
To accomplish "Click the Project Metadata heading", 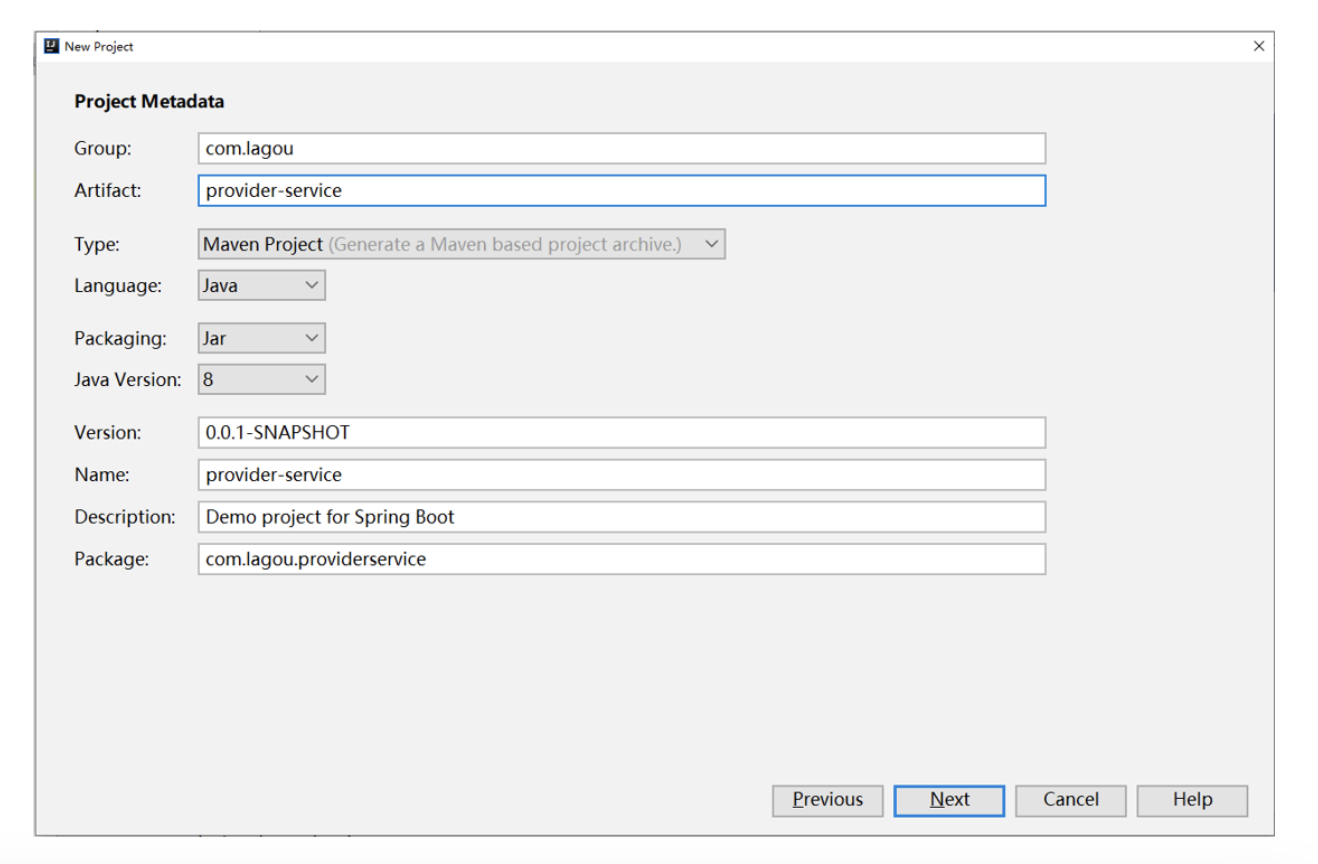I will 149,102.
